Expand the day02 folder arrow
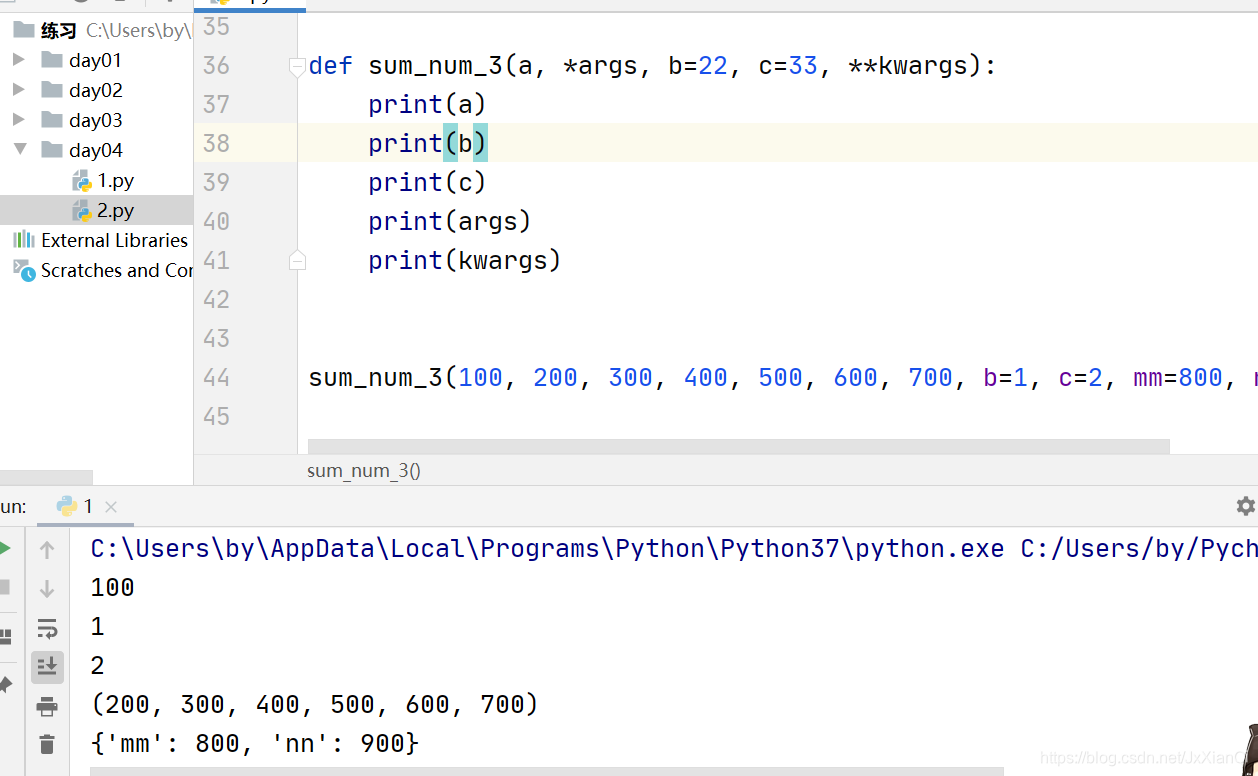 (x=18, y=90)
